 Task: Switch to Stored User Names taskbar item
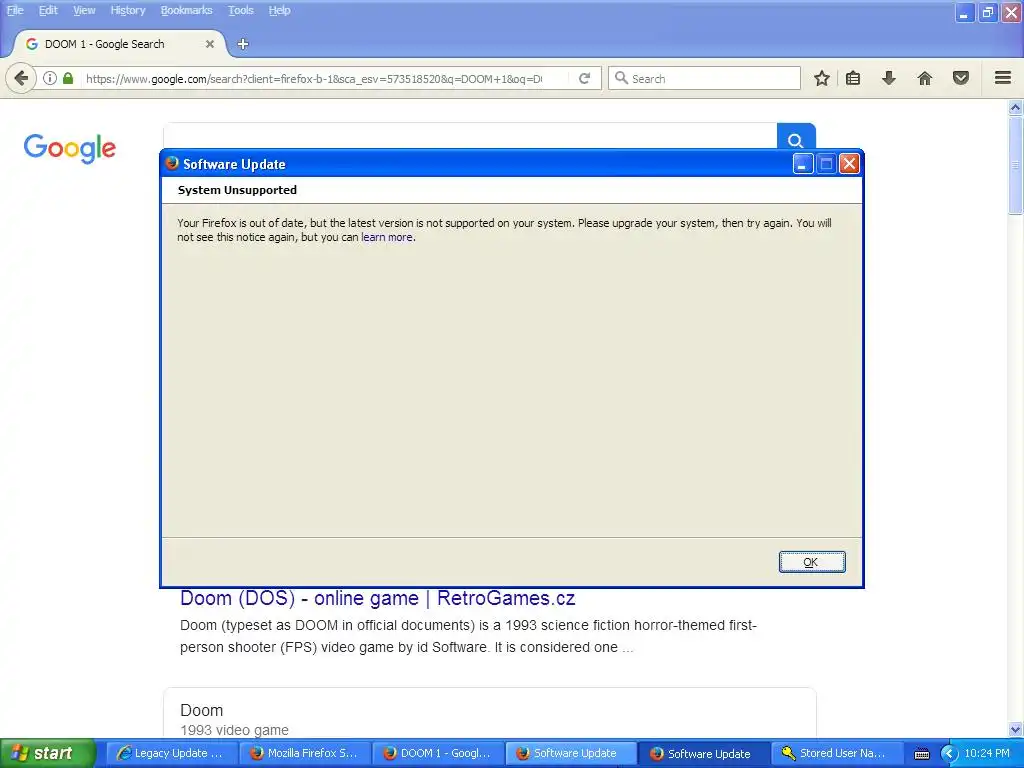837,753
